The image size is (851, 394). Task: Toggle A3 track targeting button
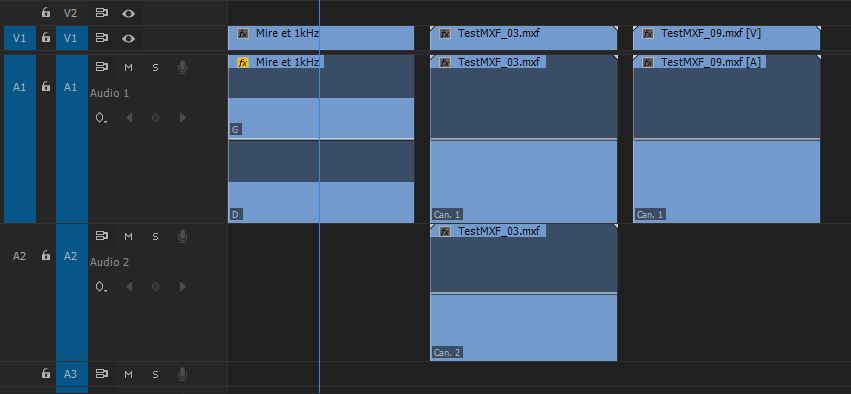click(72, 374)
